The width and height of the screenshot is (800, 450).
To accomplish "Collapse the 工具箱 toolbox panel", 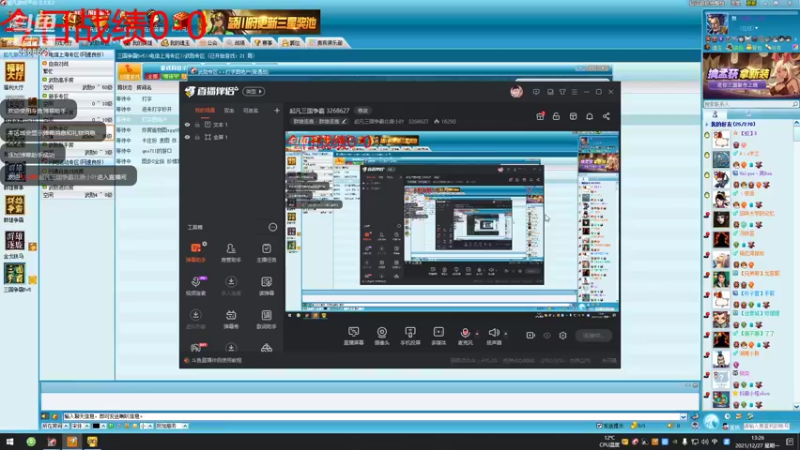I will 272,227.
